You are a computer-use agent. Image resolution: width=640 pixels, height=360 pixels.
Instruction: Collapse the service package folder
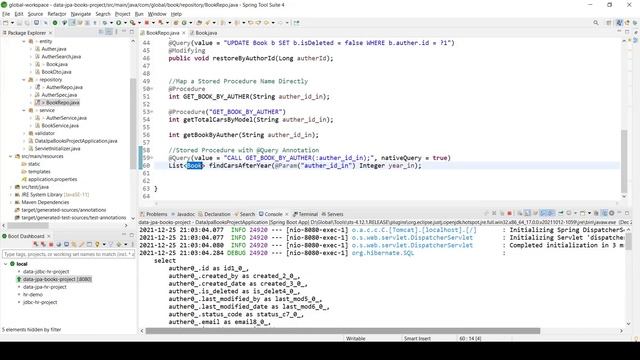(x=24, y=110)
